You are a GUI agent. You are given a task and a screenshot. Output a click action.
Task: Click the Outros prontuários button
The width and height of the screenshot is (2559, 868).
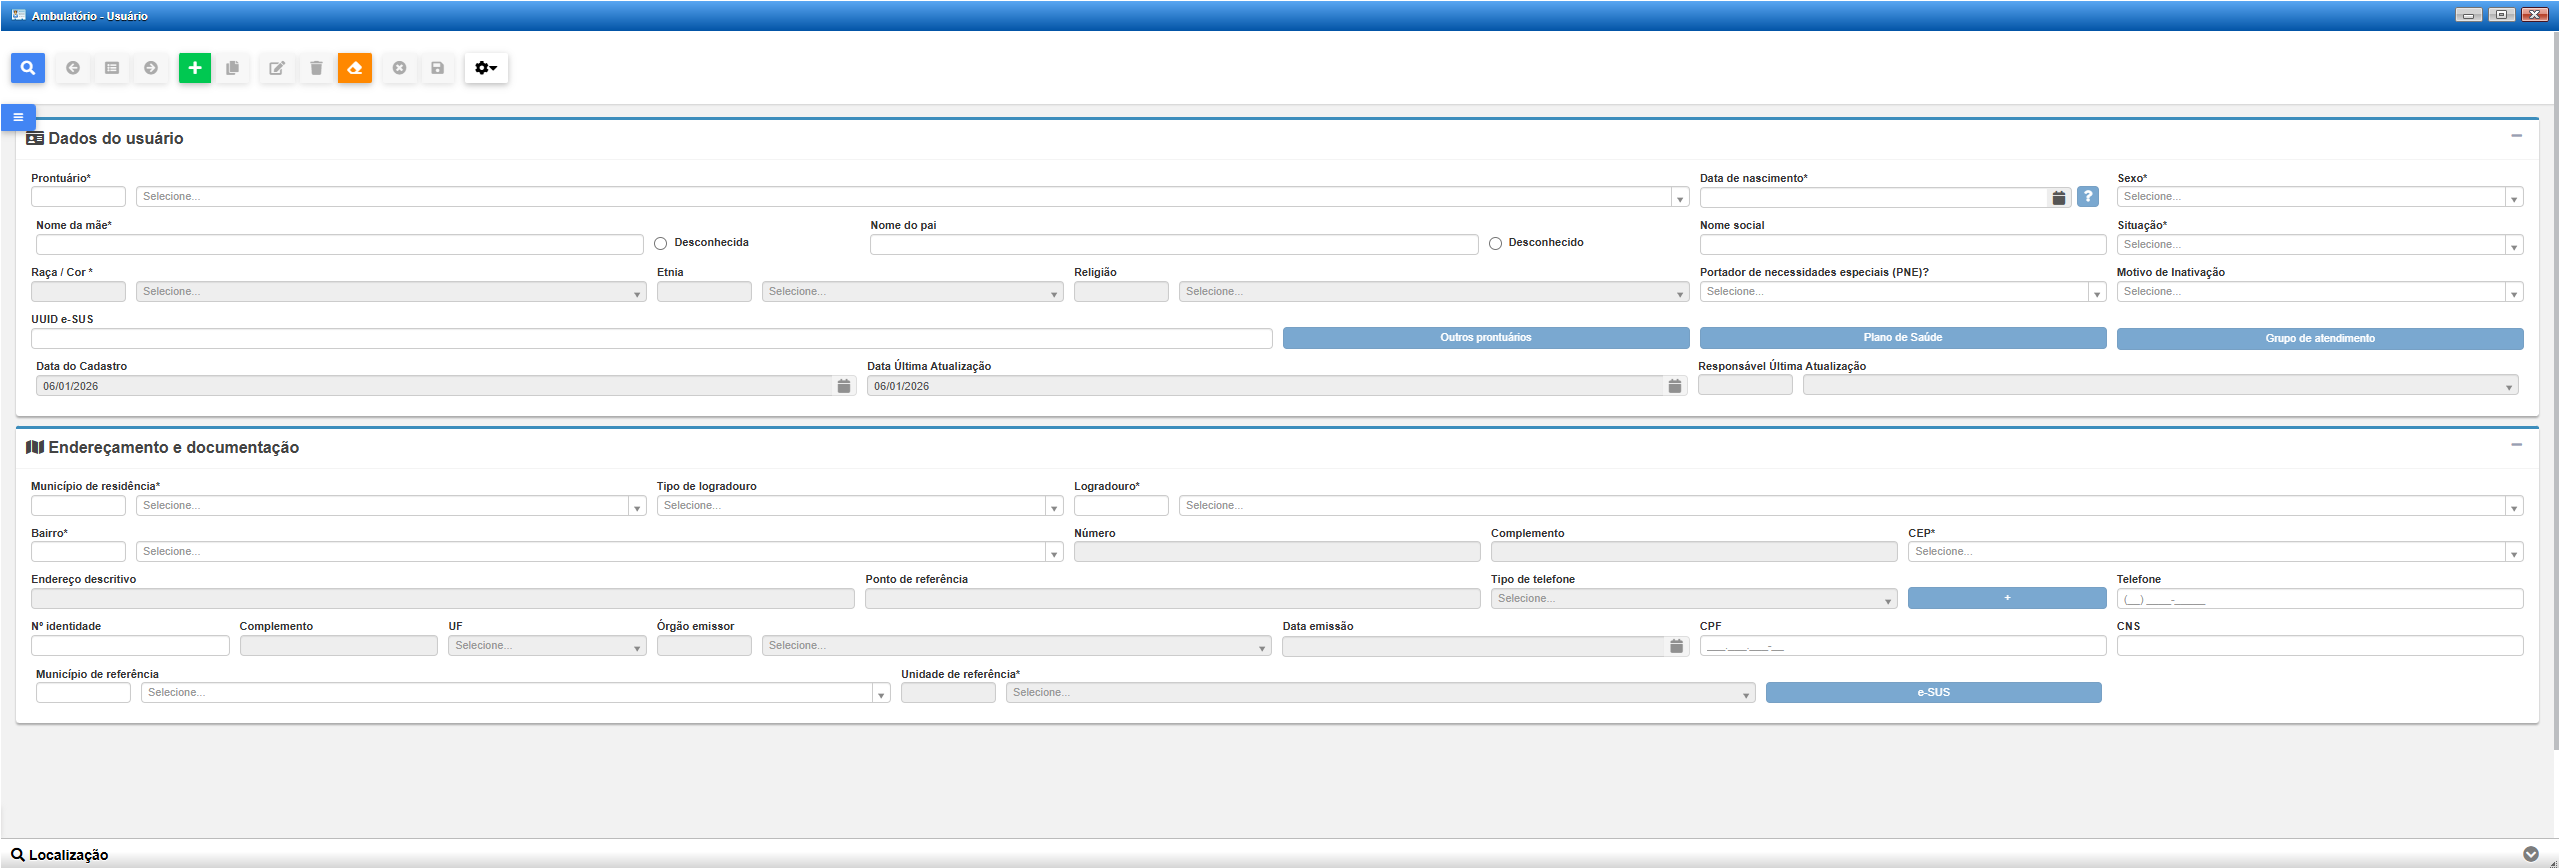1485,338
